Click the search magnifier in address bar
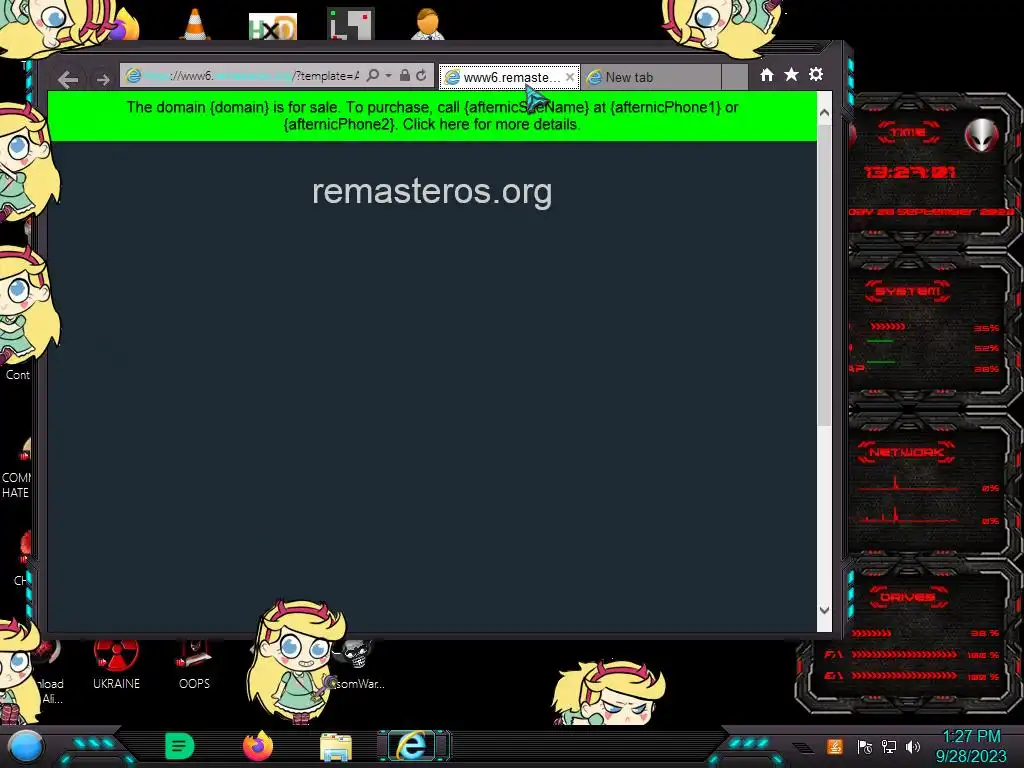Viewport: 1024px width, 768px height. (x=373, y=76)
